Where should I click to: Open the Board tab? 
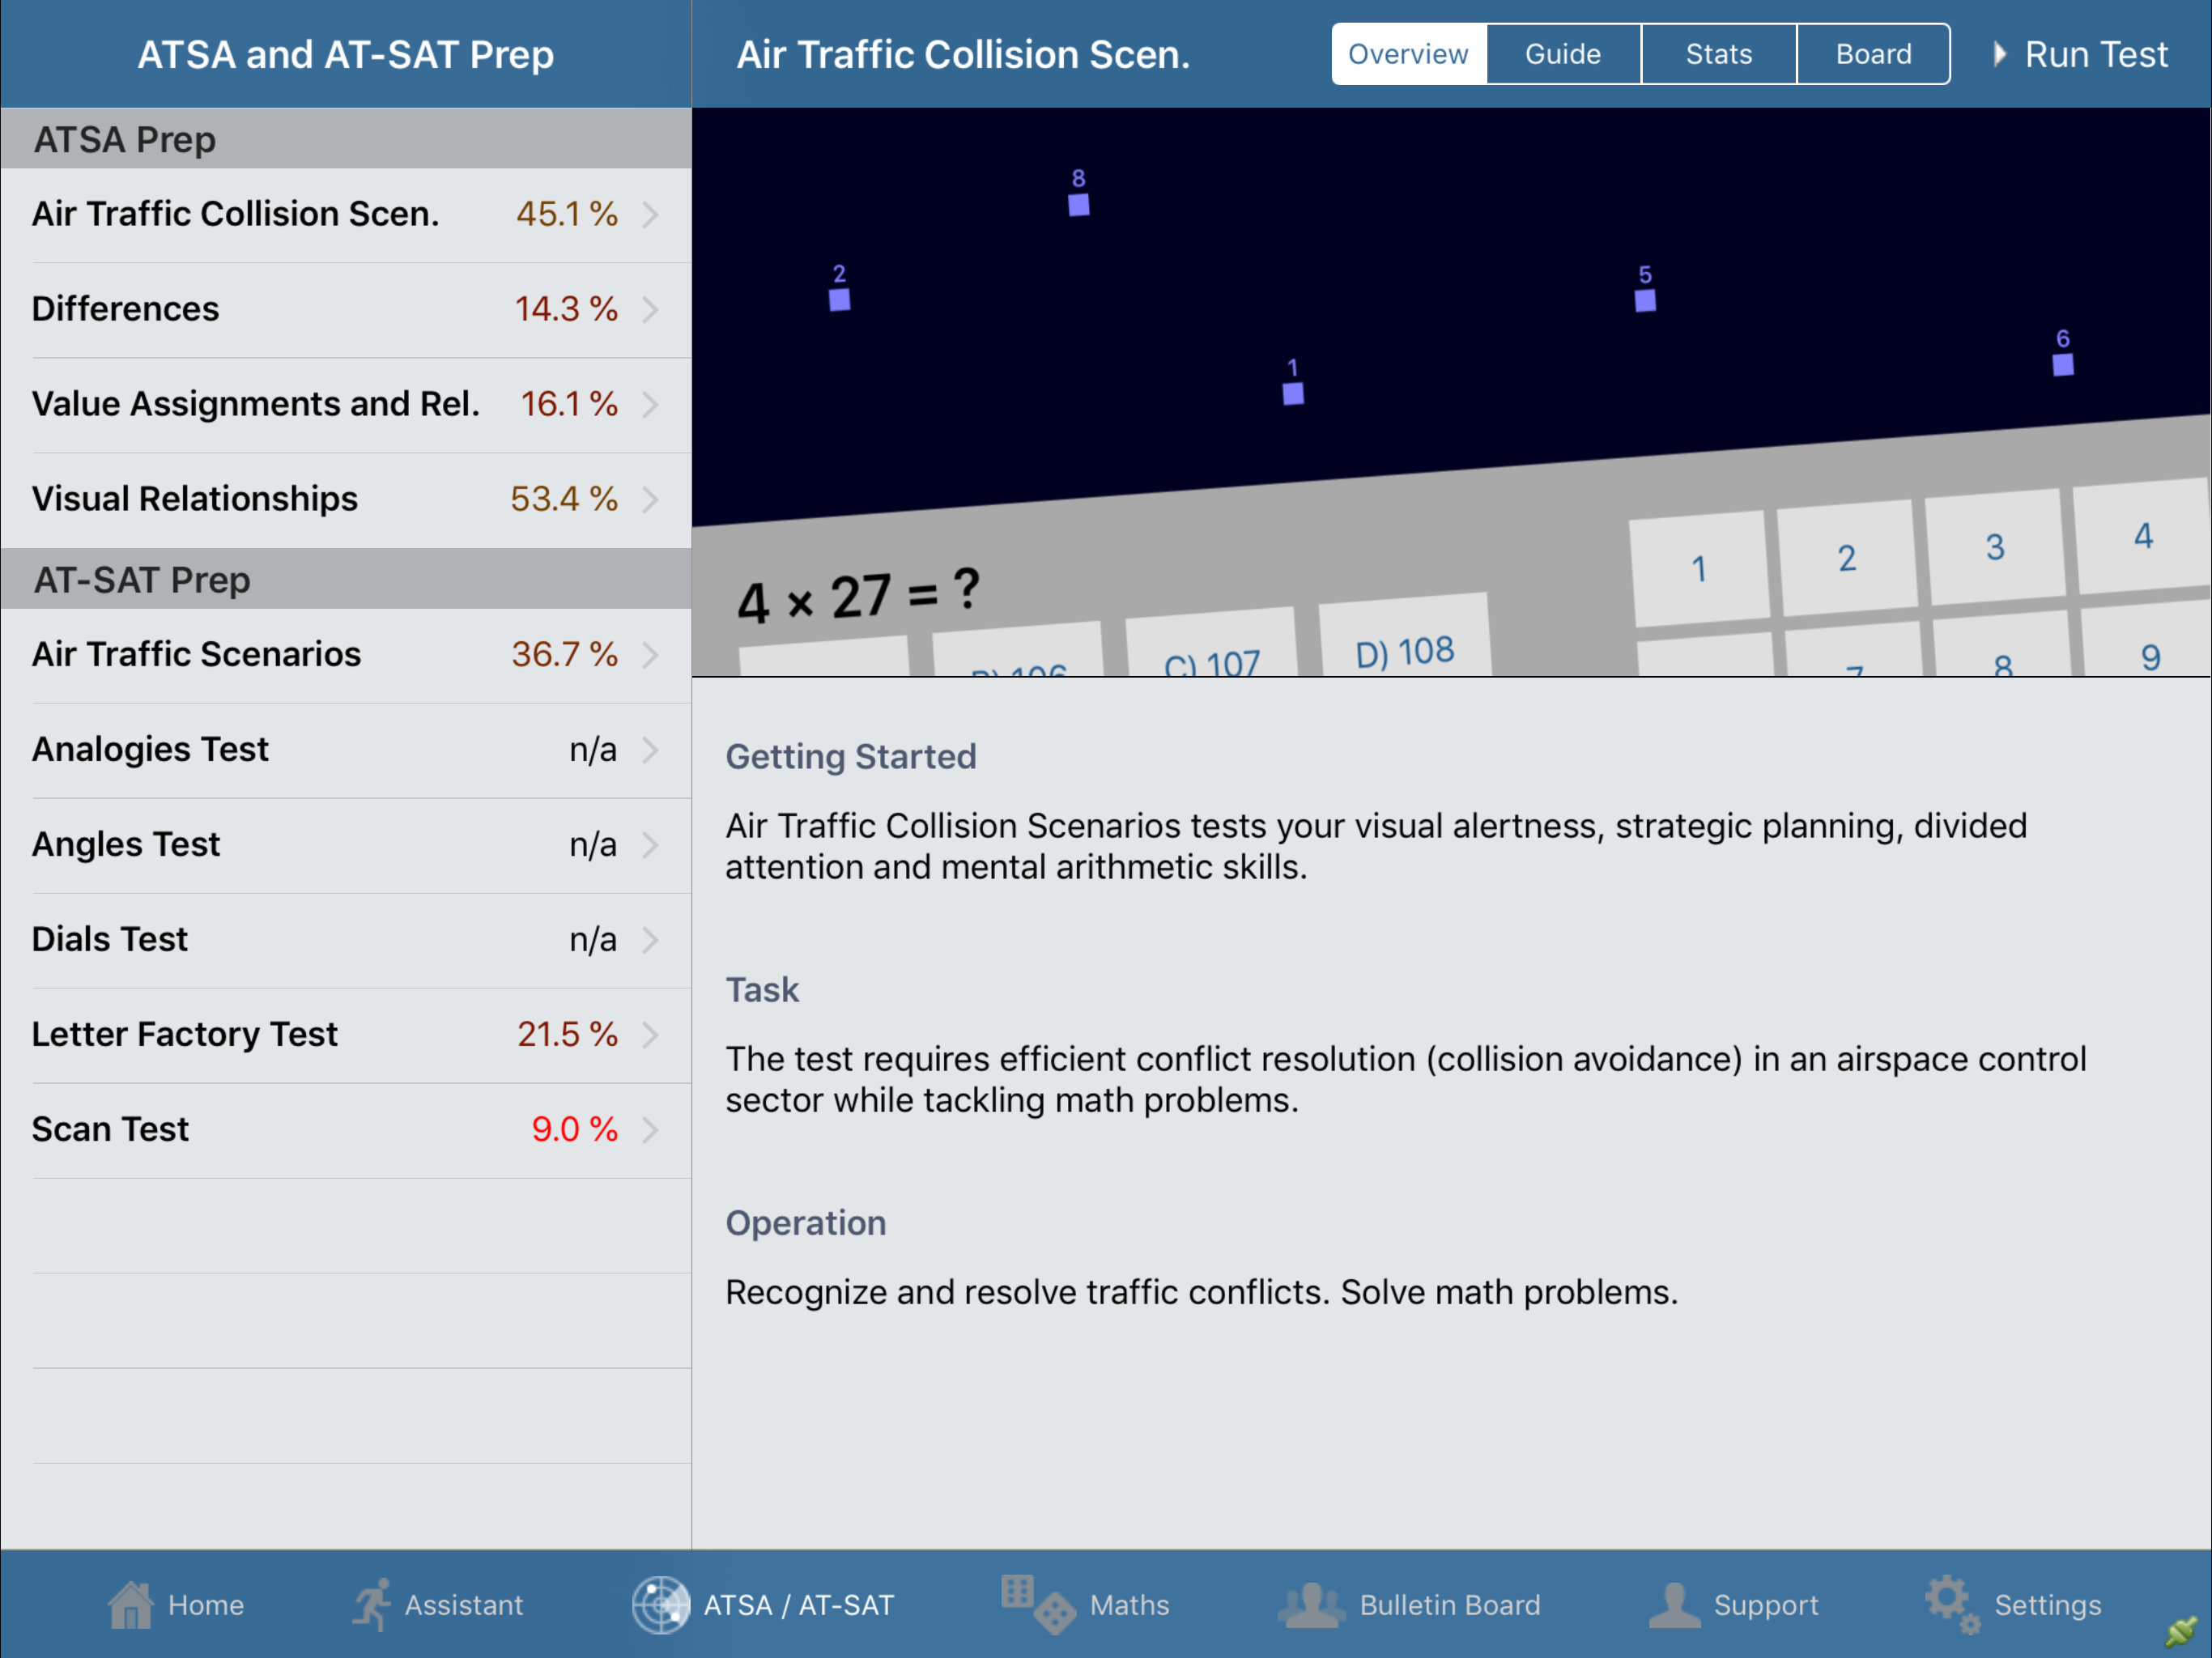(x=1873, y=54)
